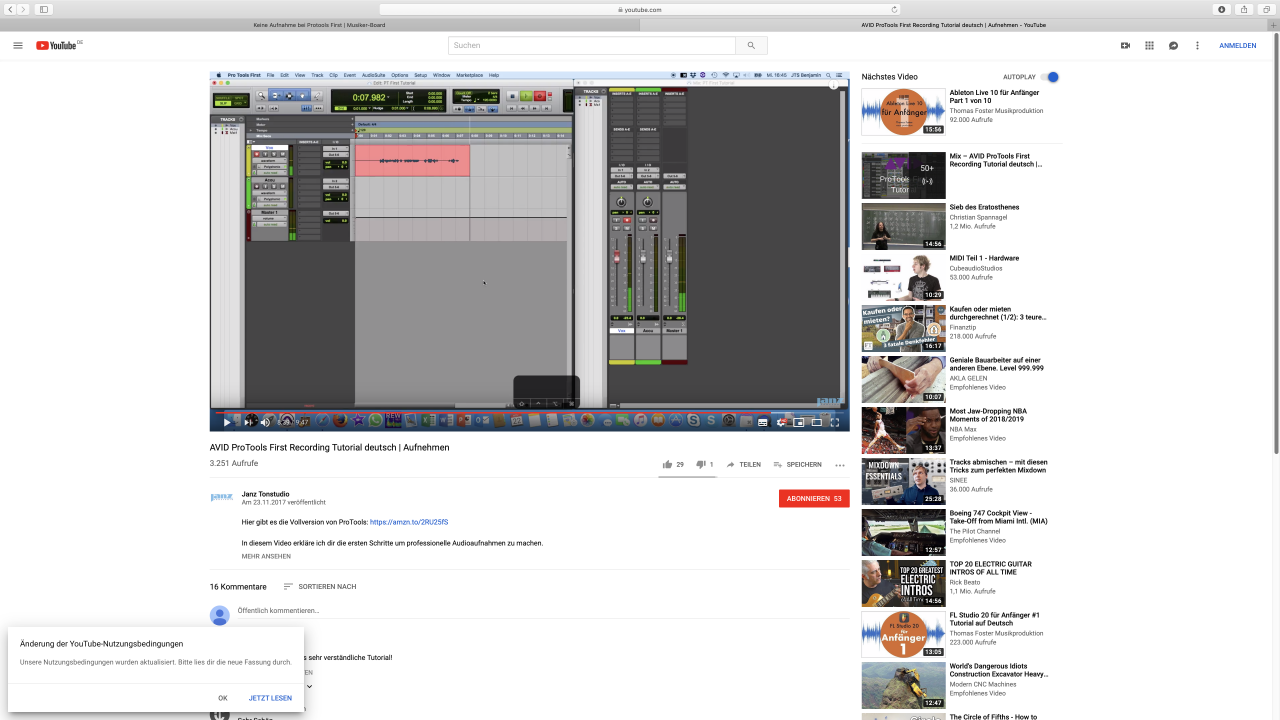1280x720 pixels.
Task: Click the 3.251 Aufrufe view count
Action: [234, 463]
